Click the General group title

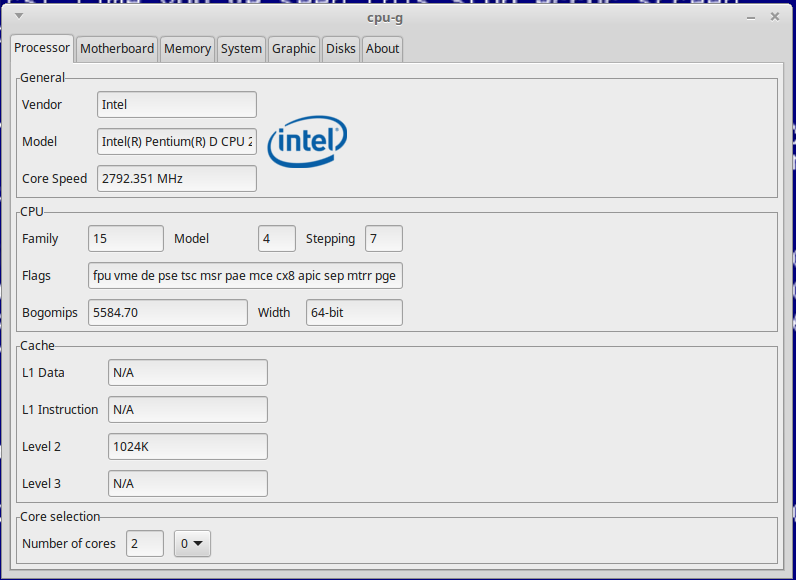pos(42,78)
